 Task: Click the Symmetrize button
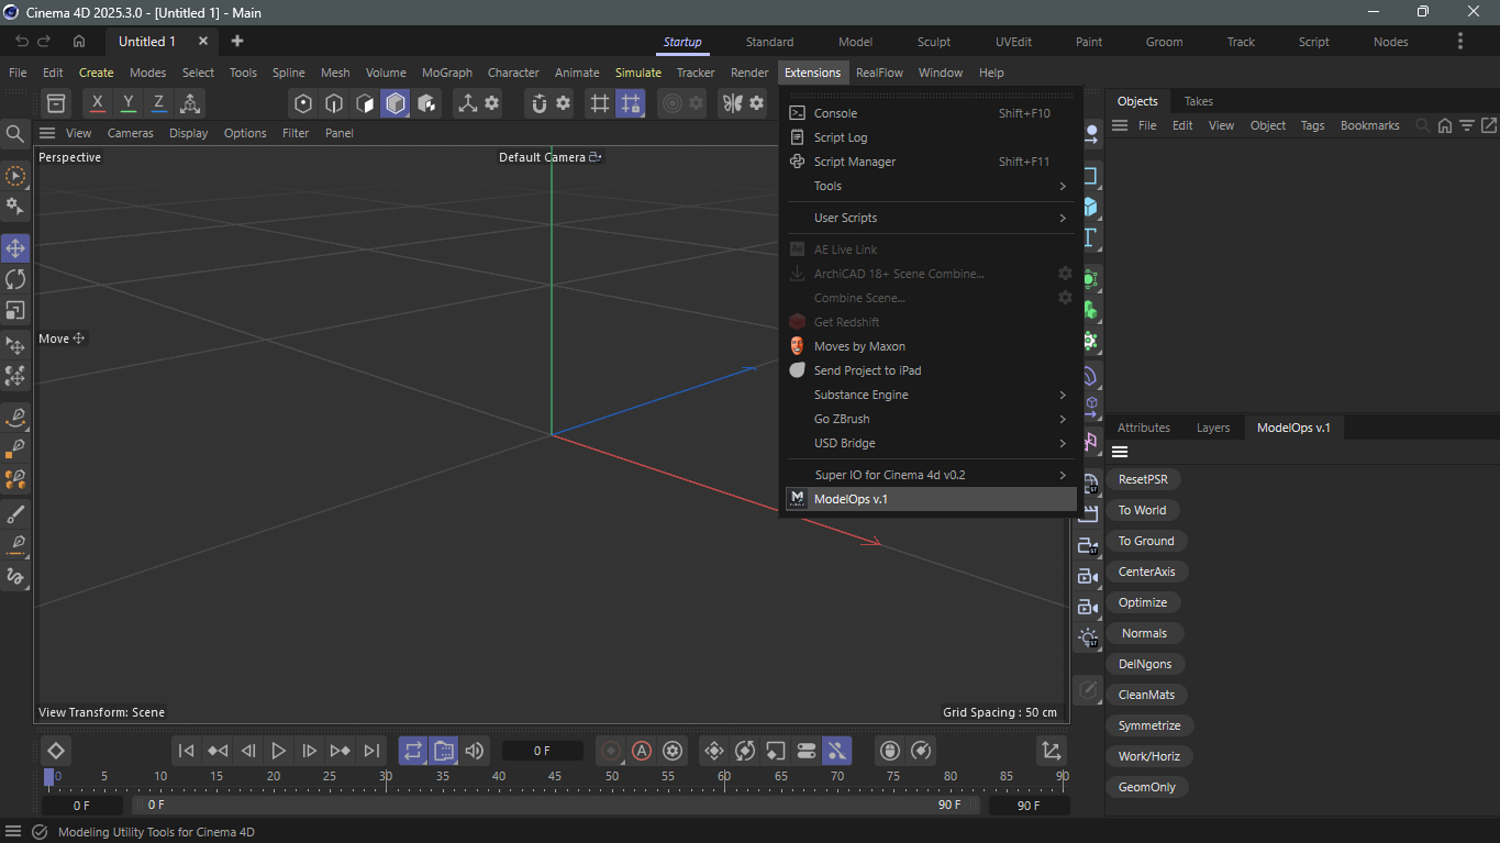point(1149,726)
